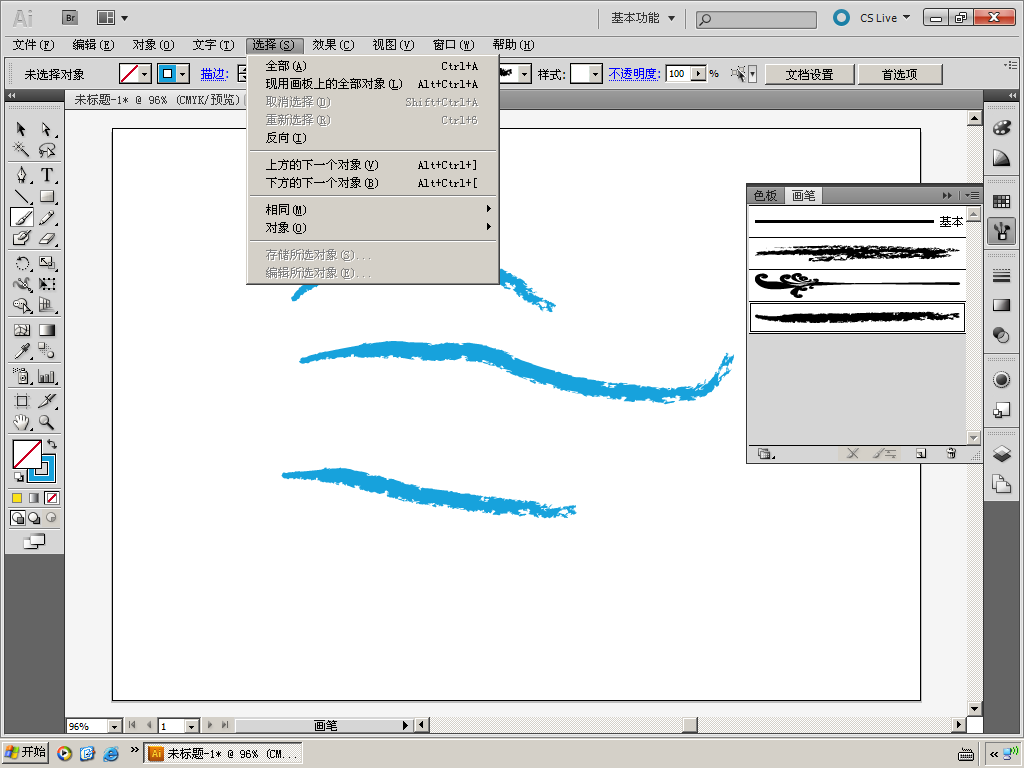Select the Zoom tool
Image resolution: width=1024 pixels, height=768 pixels.
point(46,422)
